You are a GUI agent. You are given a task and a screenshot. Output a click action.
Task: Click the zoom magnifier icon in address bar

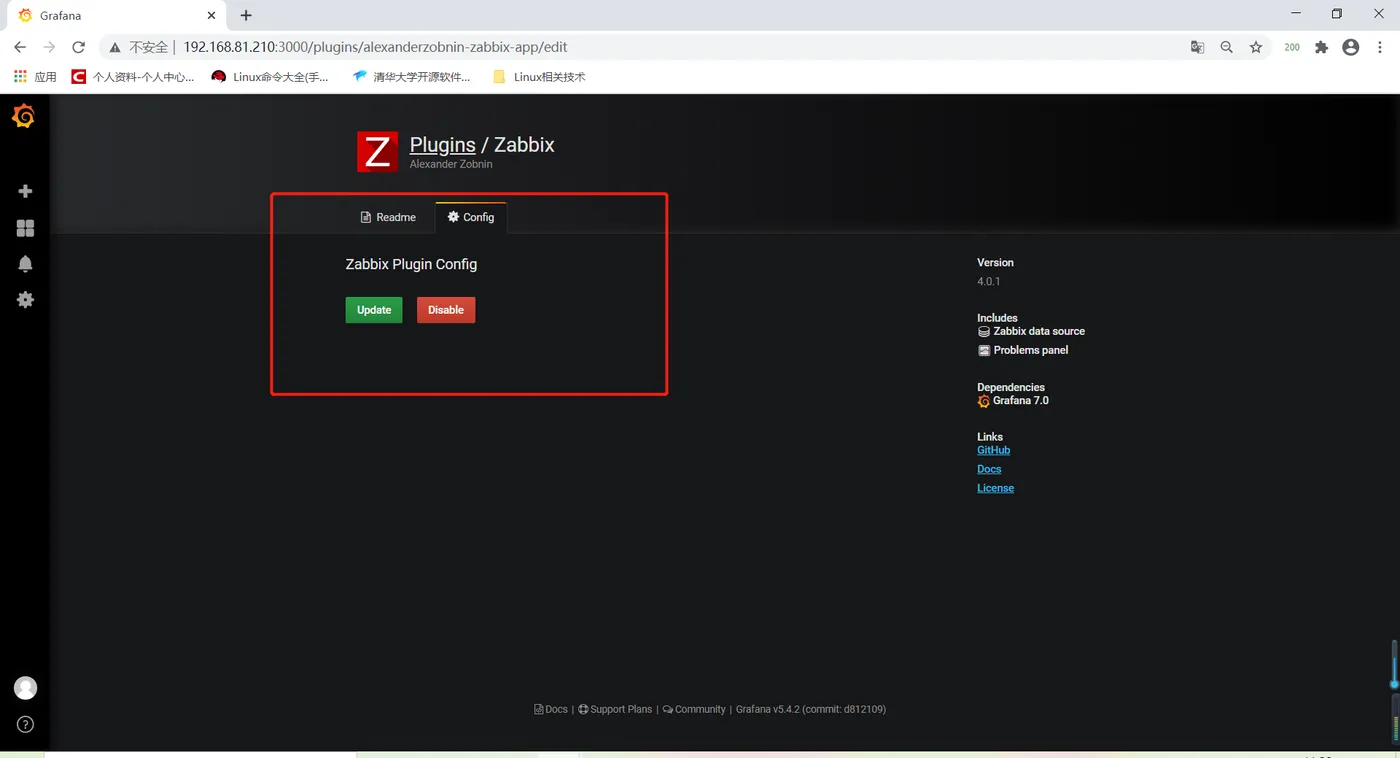tap(1226, 47)
